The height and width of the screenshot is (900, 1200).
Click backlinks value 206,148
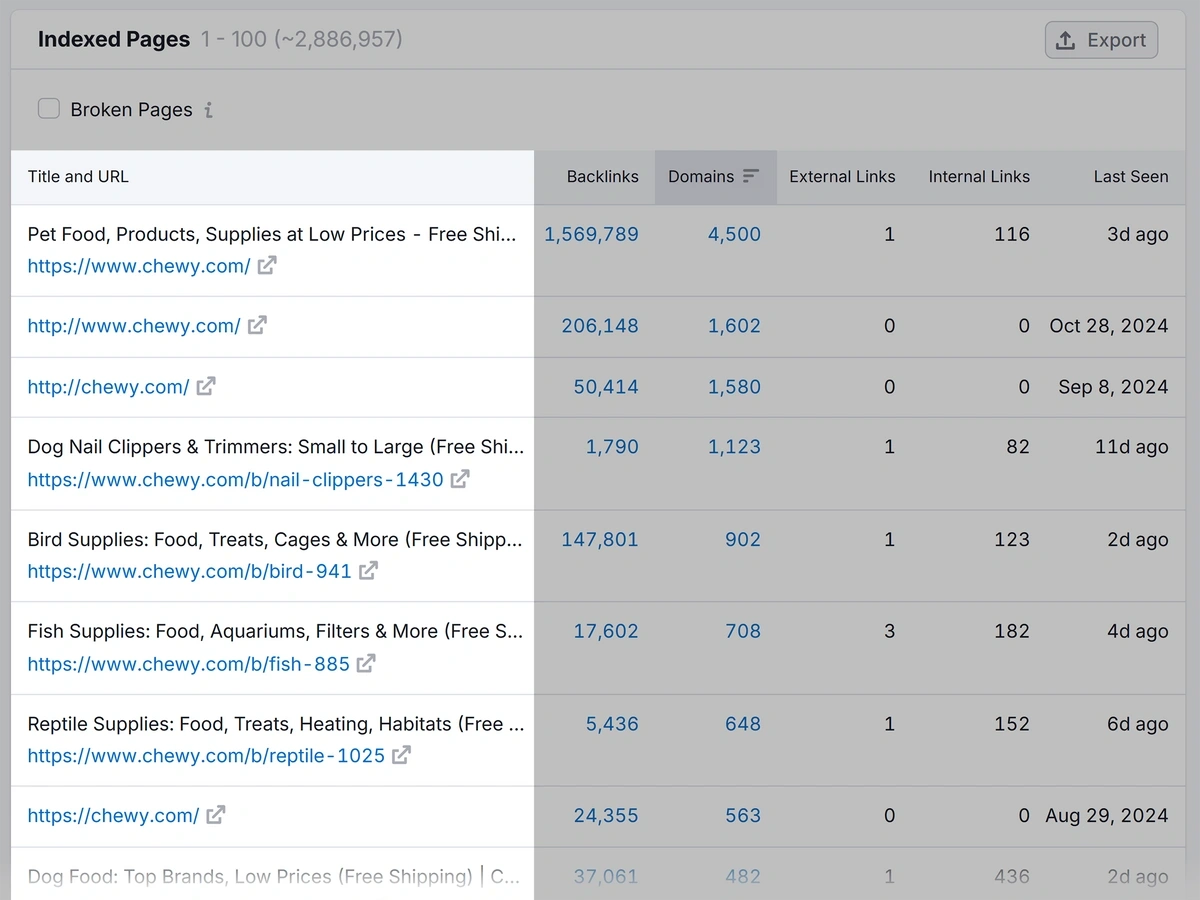pyautogui.click(x=600, y=325)
